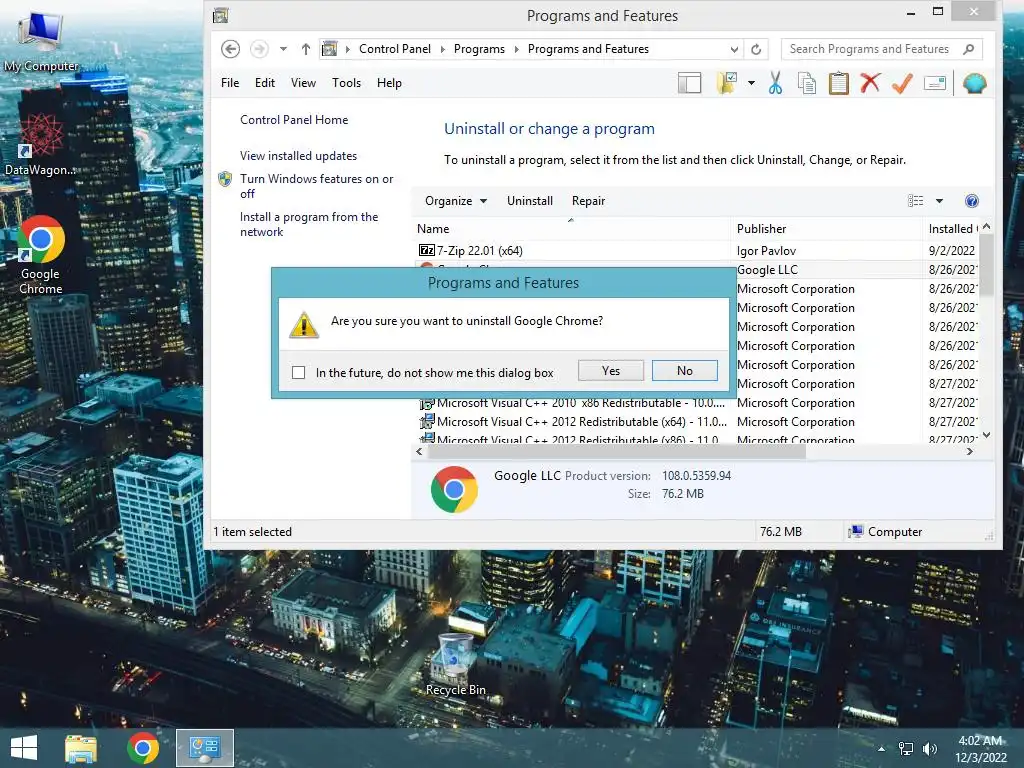The height and width of the screenshot is (768, 1024).
Task: Click No in the uninstall dialog
Action: pos(684,371)
